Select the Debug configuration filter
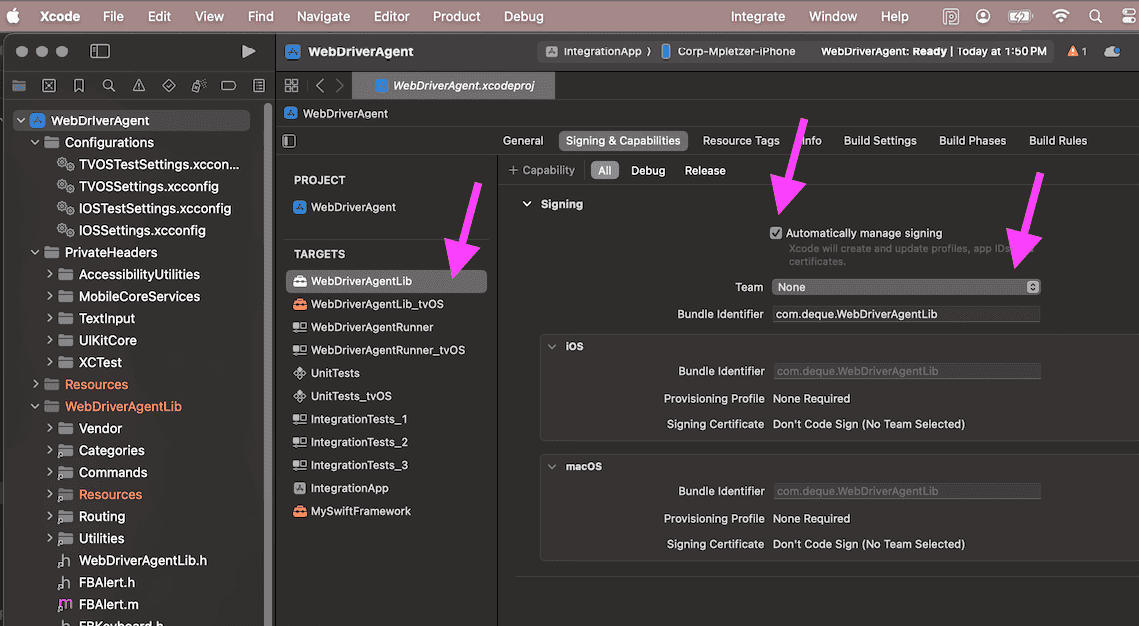The height and width of the screenshot is (626, 1139). (x=648, y=171)
